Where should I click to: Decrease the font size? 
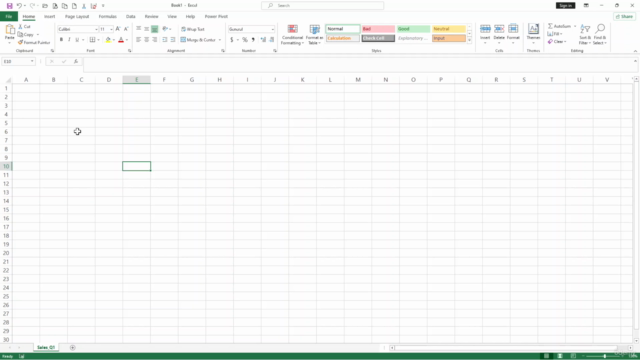click(126, 29)
